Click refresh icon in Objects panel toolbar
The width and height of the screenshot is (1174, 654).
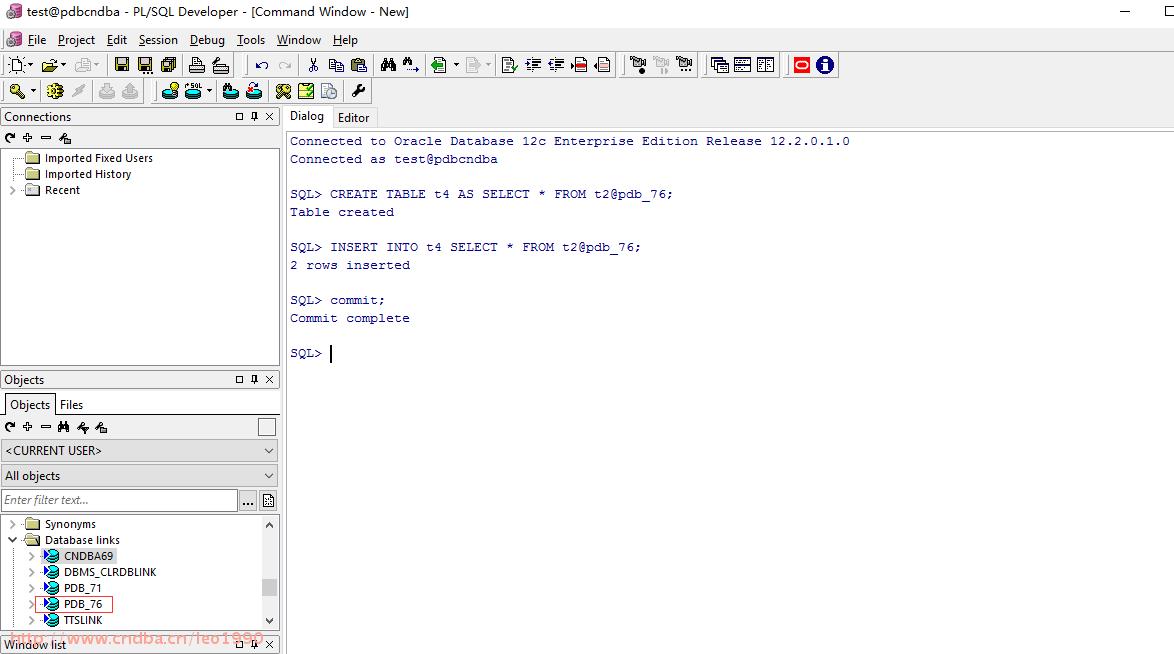tap(10, 427)
